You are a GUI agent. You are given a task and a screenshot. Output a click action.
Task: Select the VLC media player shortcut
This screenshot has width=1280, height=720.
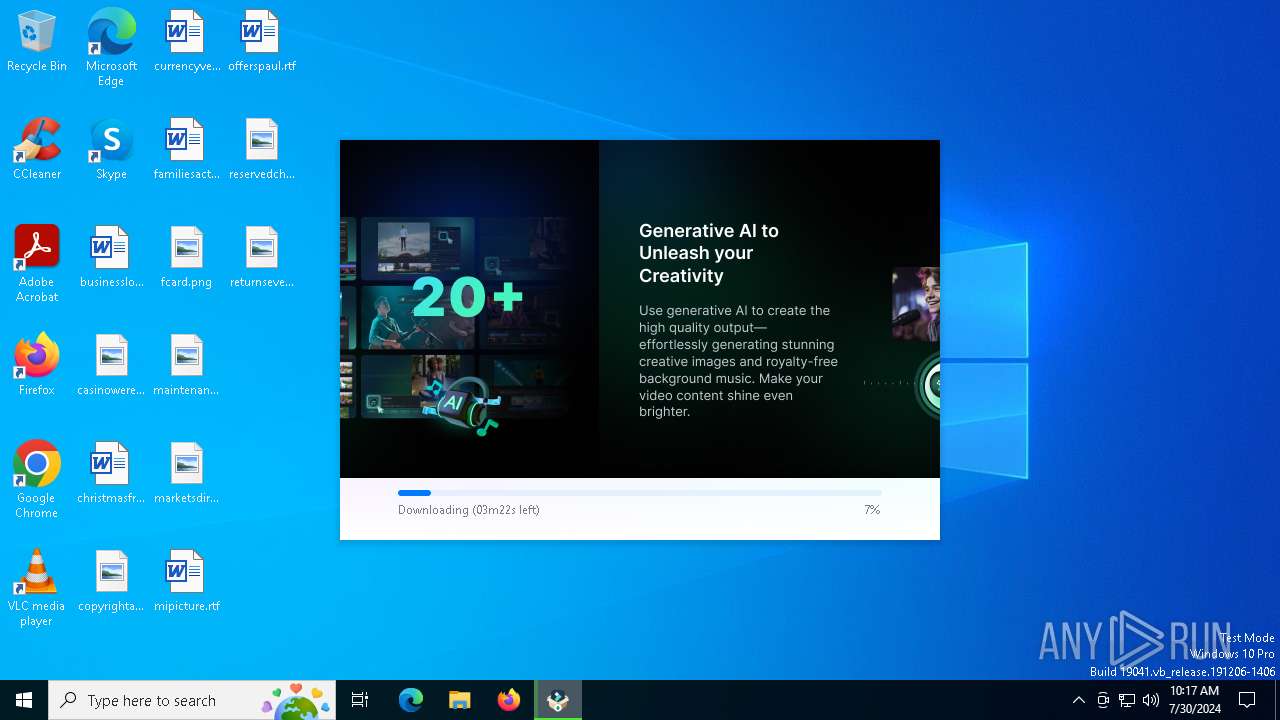point(37,588)
